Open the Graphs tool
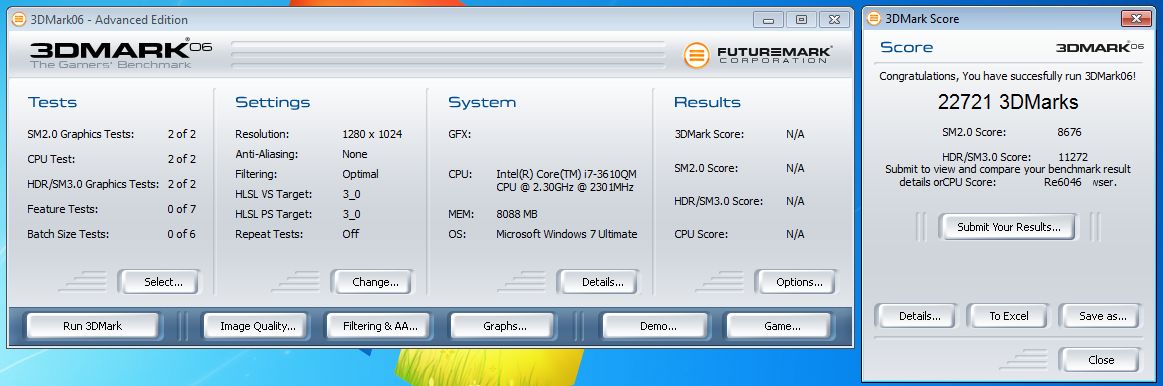This screenshot has height=386, width=1163. click(x=504, y=326)
